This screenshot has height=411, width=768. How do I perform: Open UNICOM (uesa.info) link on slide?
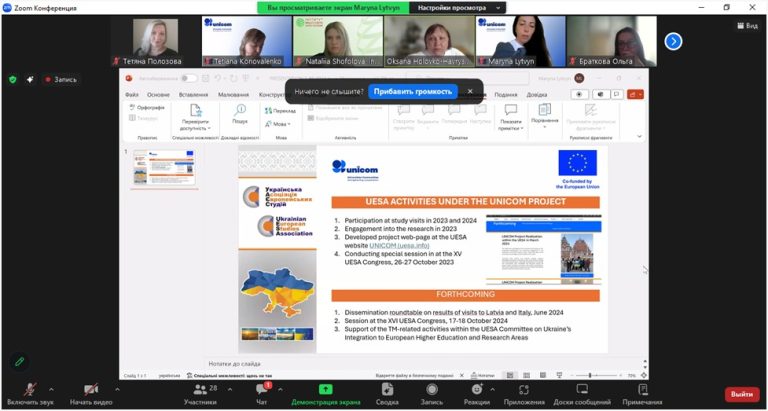[x=399, y=245]
